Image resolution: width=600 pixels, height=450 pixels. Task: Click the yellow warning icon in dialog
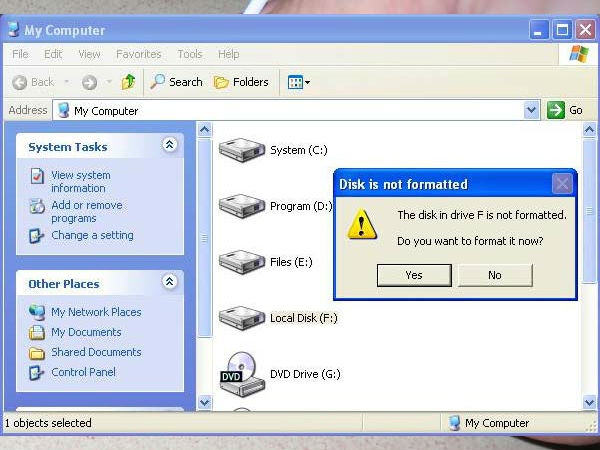(362, 225)
